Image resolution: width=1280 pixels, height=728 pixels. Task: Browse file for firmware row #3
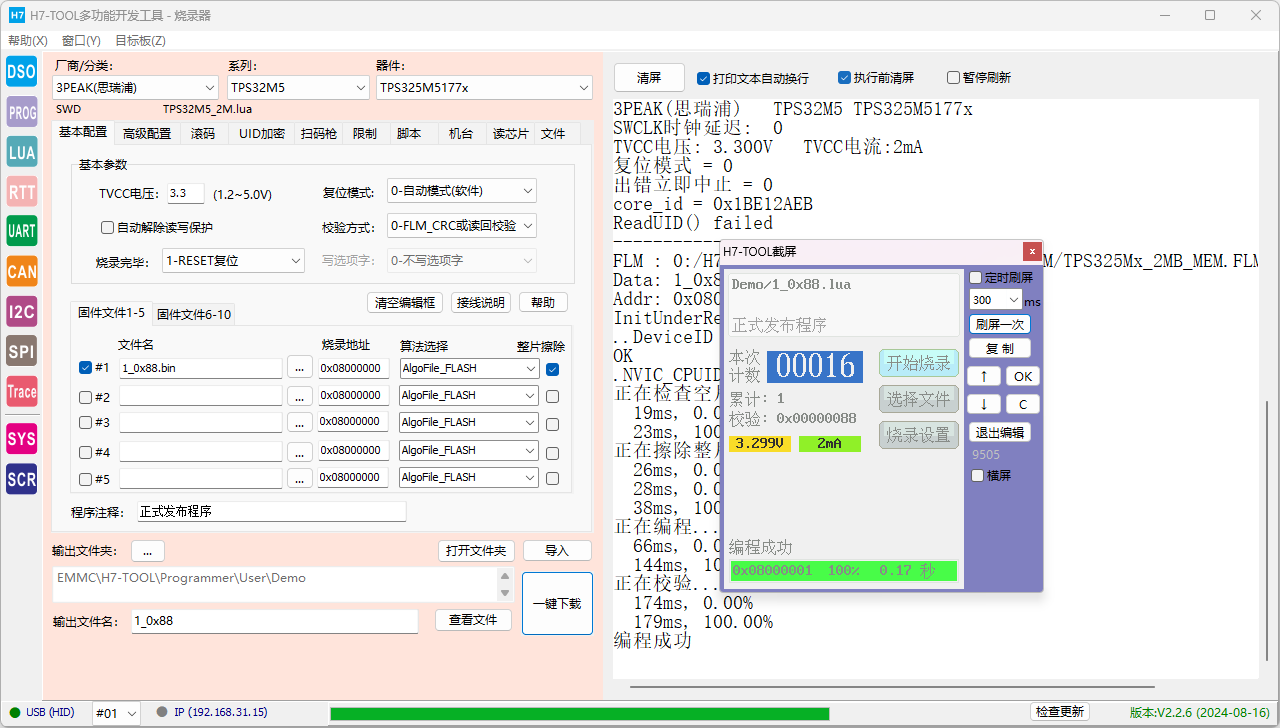click(300, 422)
